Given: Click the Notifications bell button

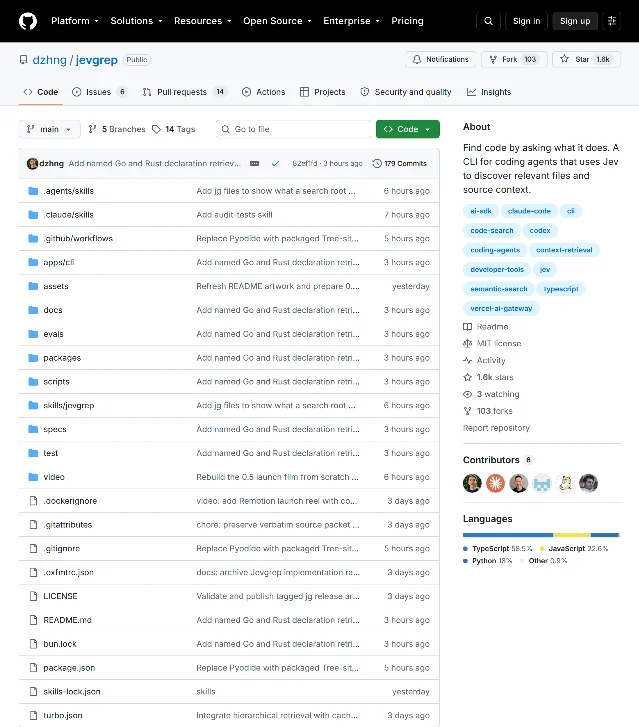Looking at the screenshot, I should [x=441, y=59].
